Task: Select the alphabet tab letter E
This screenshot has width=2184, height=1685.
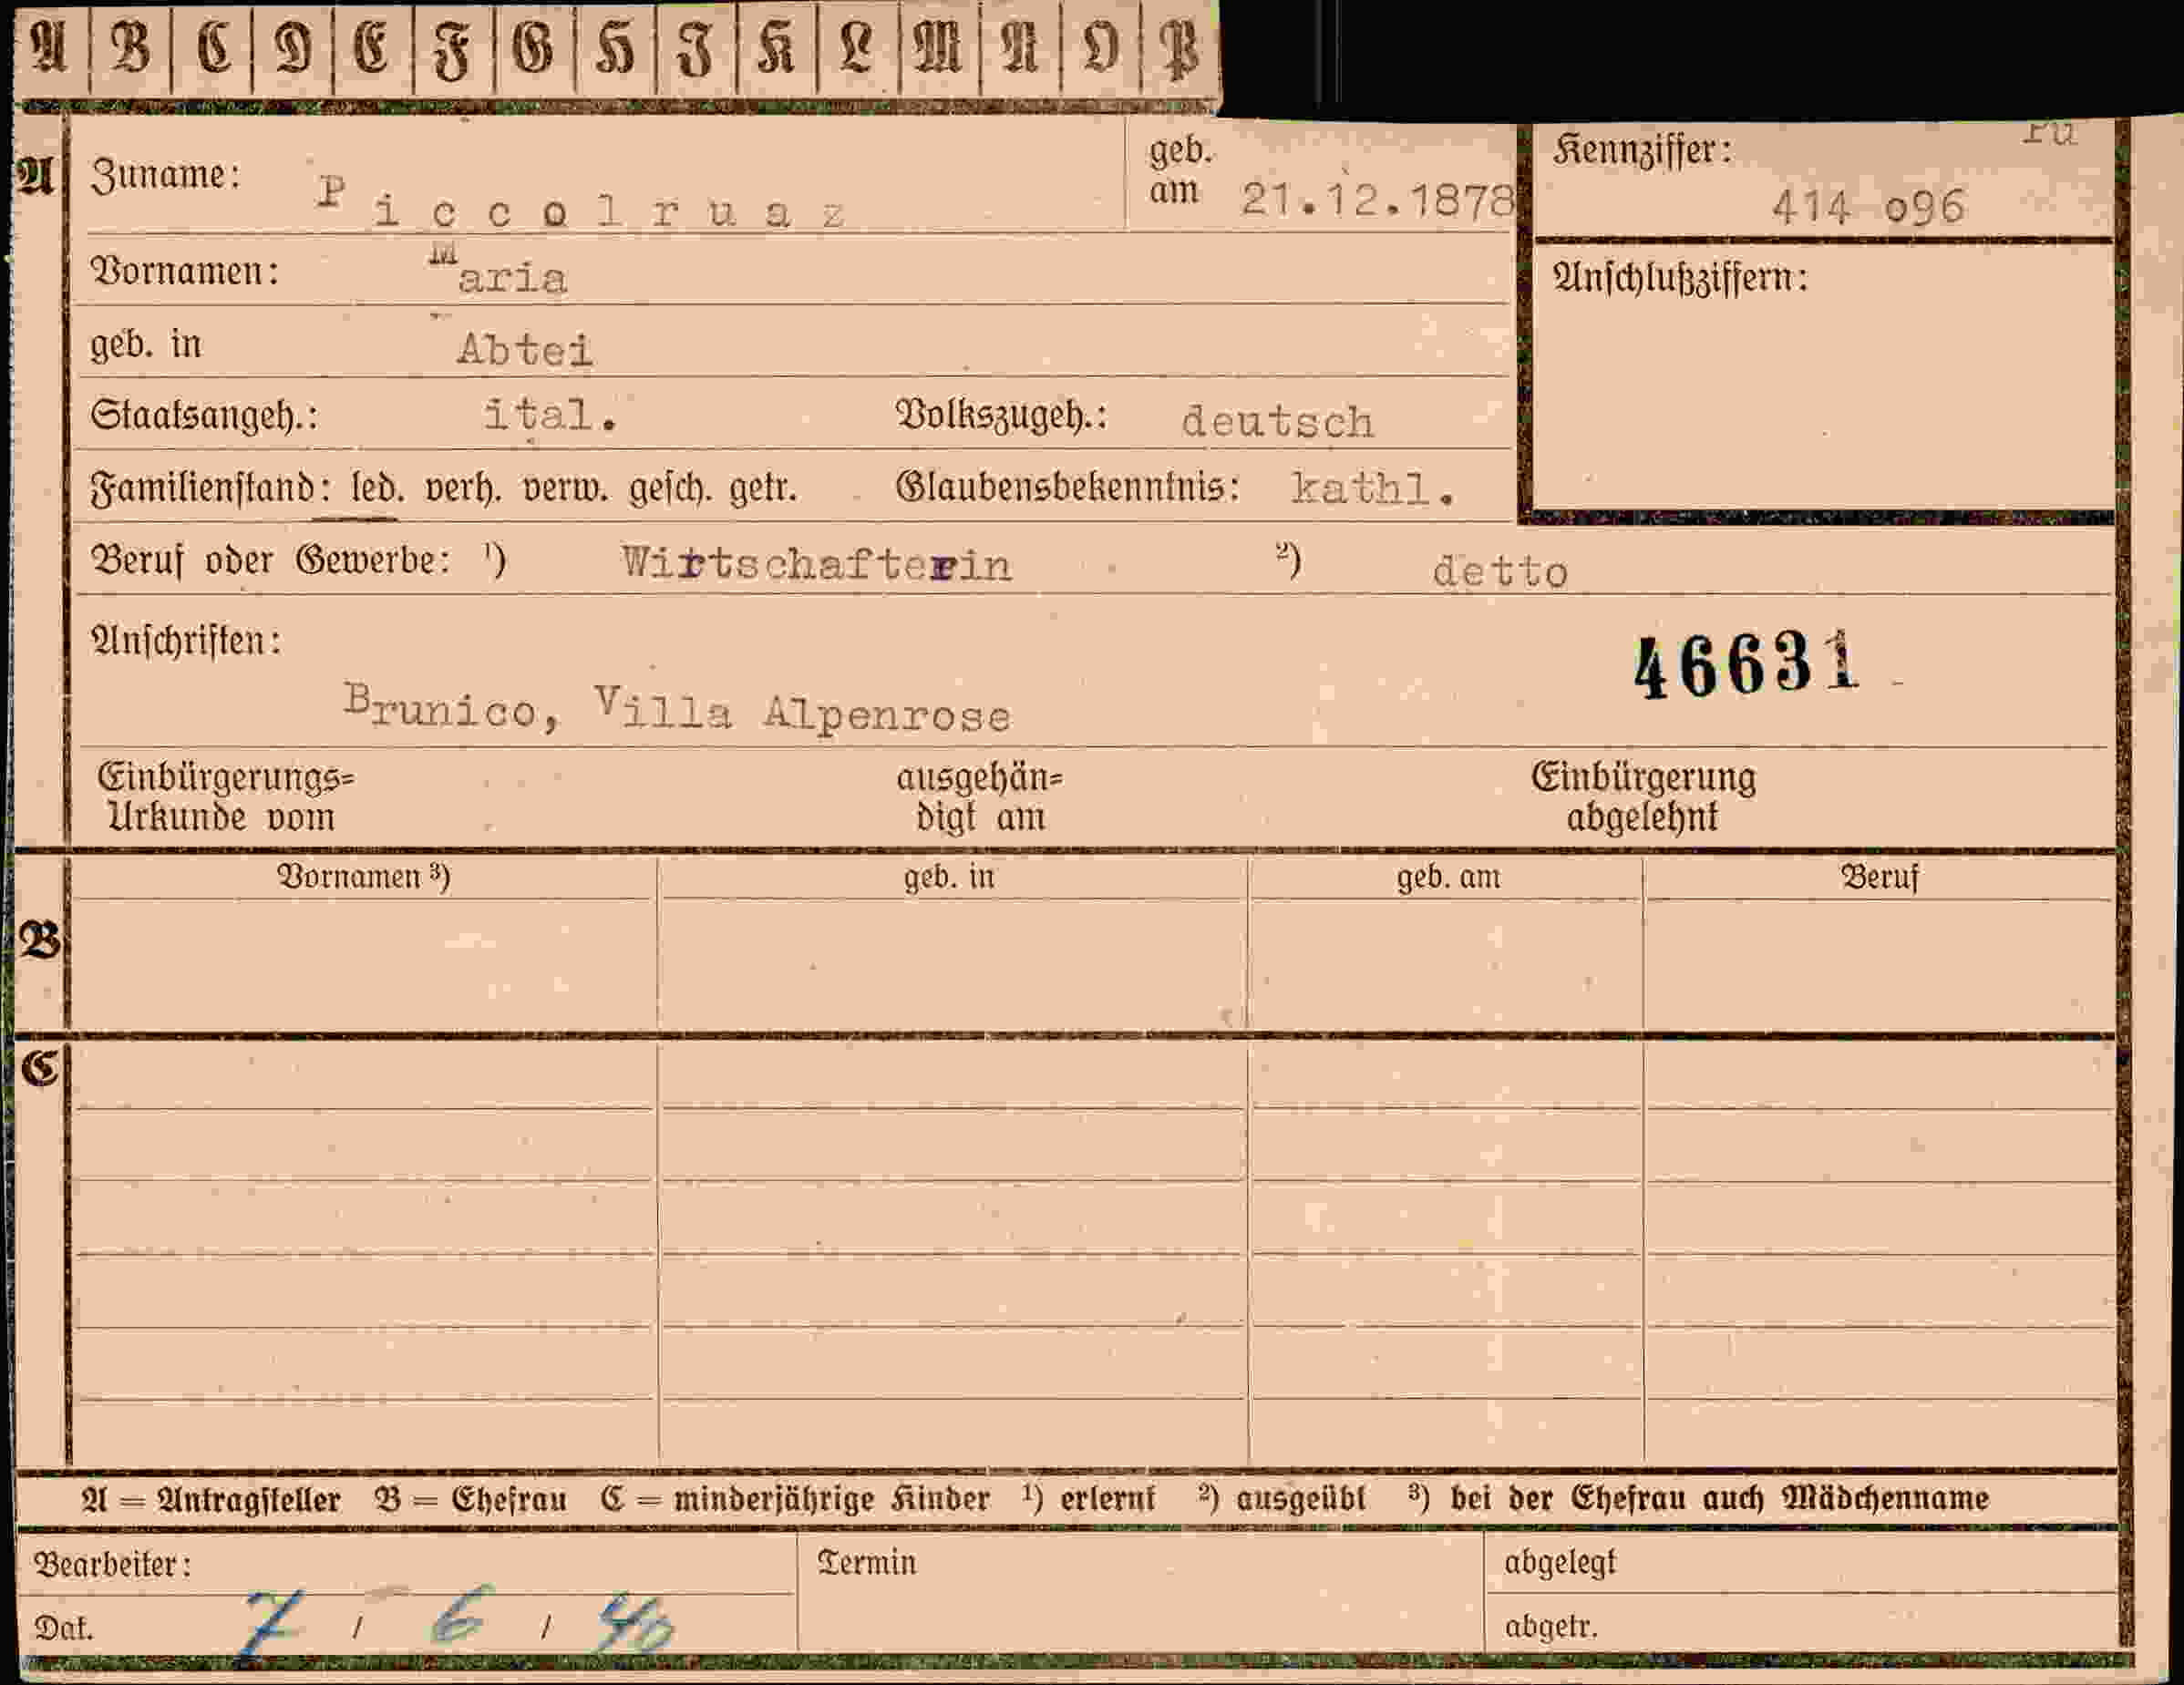Action: tap(372, 48)
